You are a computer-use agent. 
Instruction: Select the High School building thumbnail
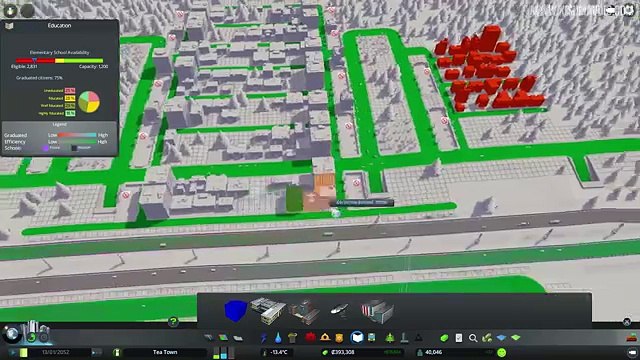coord(305,311)
